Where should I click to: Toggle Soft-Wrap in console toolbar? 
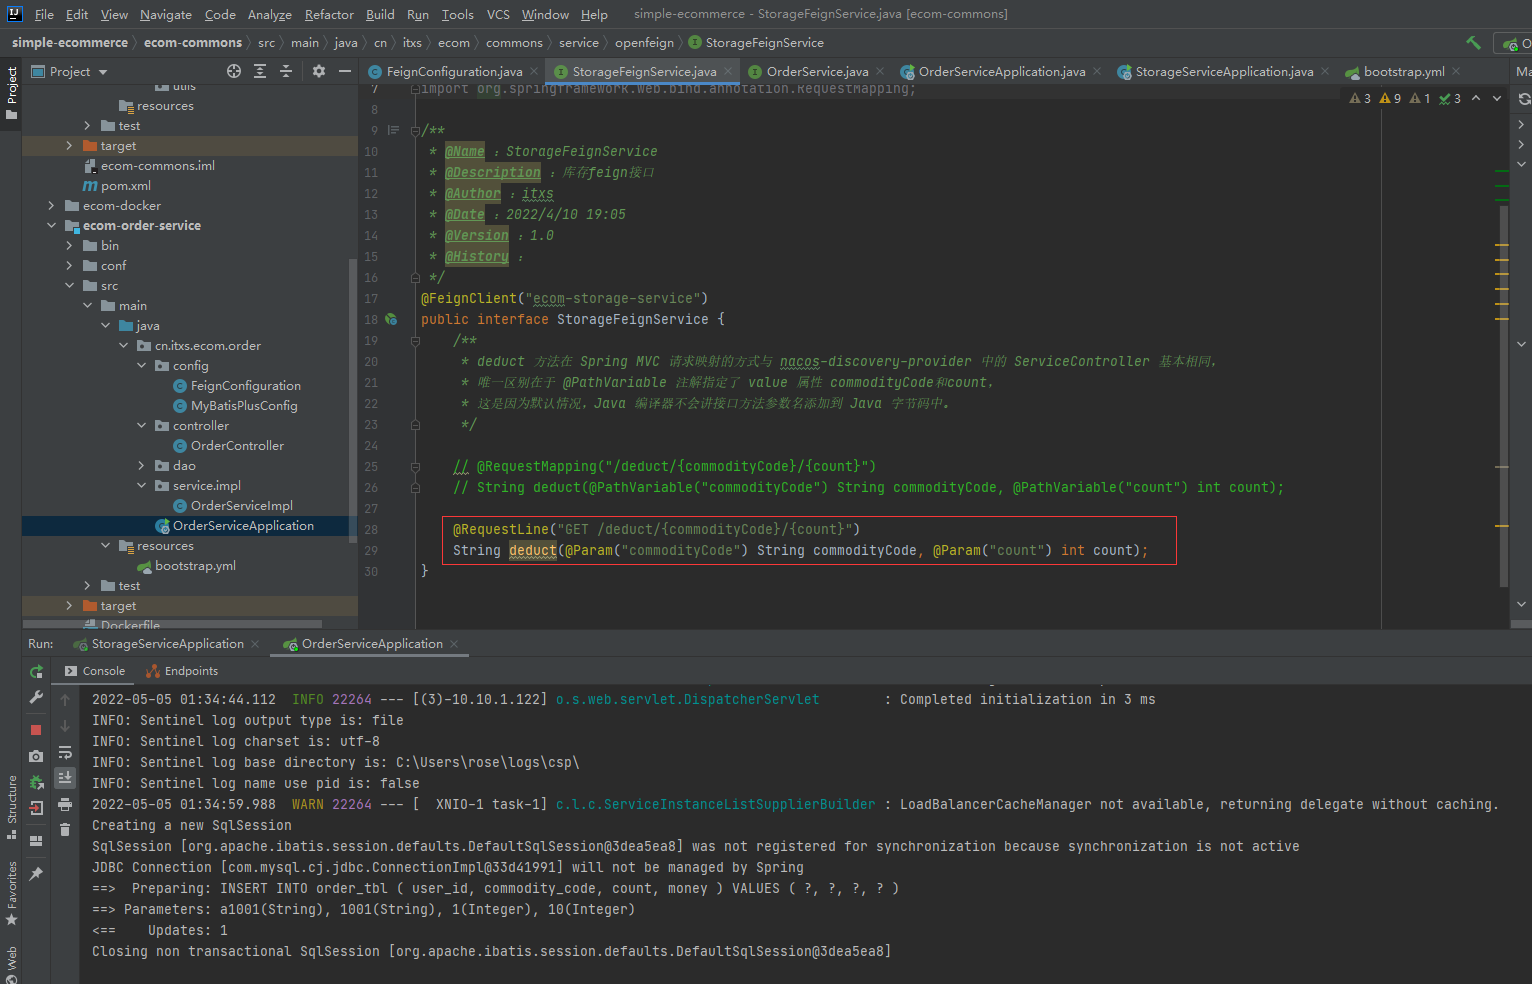pyautogui.click(x=65, y=752)
